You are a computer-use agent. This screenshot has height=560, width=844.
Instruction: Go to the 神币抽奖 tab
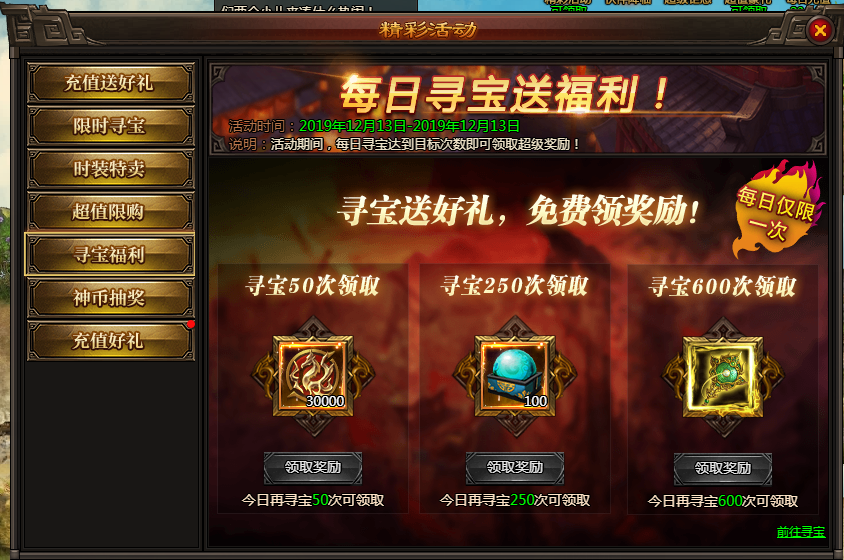point(110,298)
